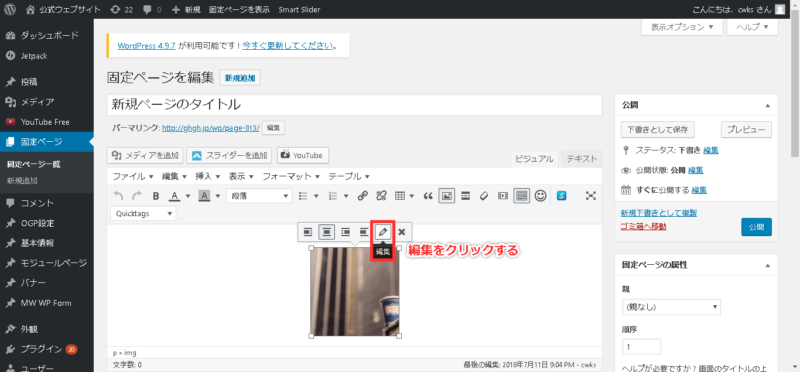
Task: Open the 挿入 menu
Action: [208, 176]
